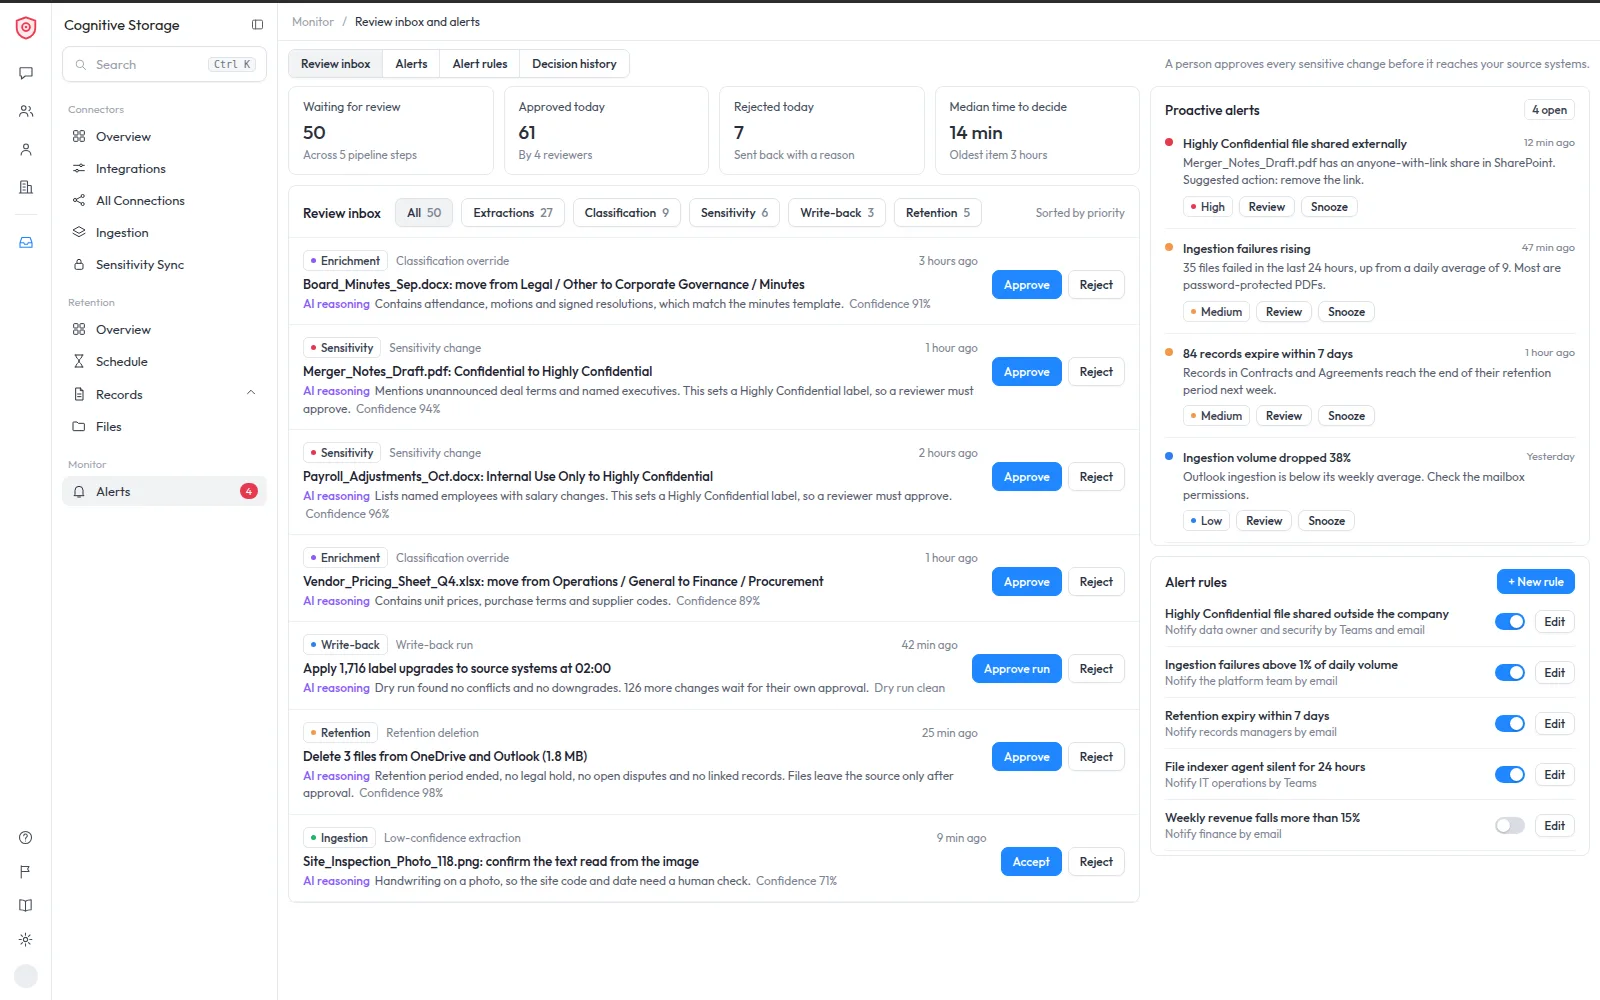1600x1000 pixels.
Task: Approve the Board_Minutes_Sep.docx classification override
Action: coord(1027,285)
